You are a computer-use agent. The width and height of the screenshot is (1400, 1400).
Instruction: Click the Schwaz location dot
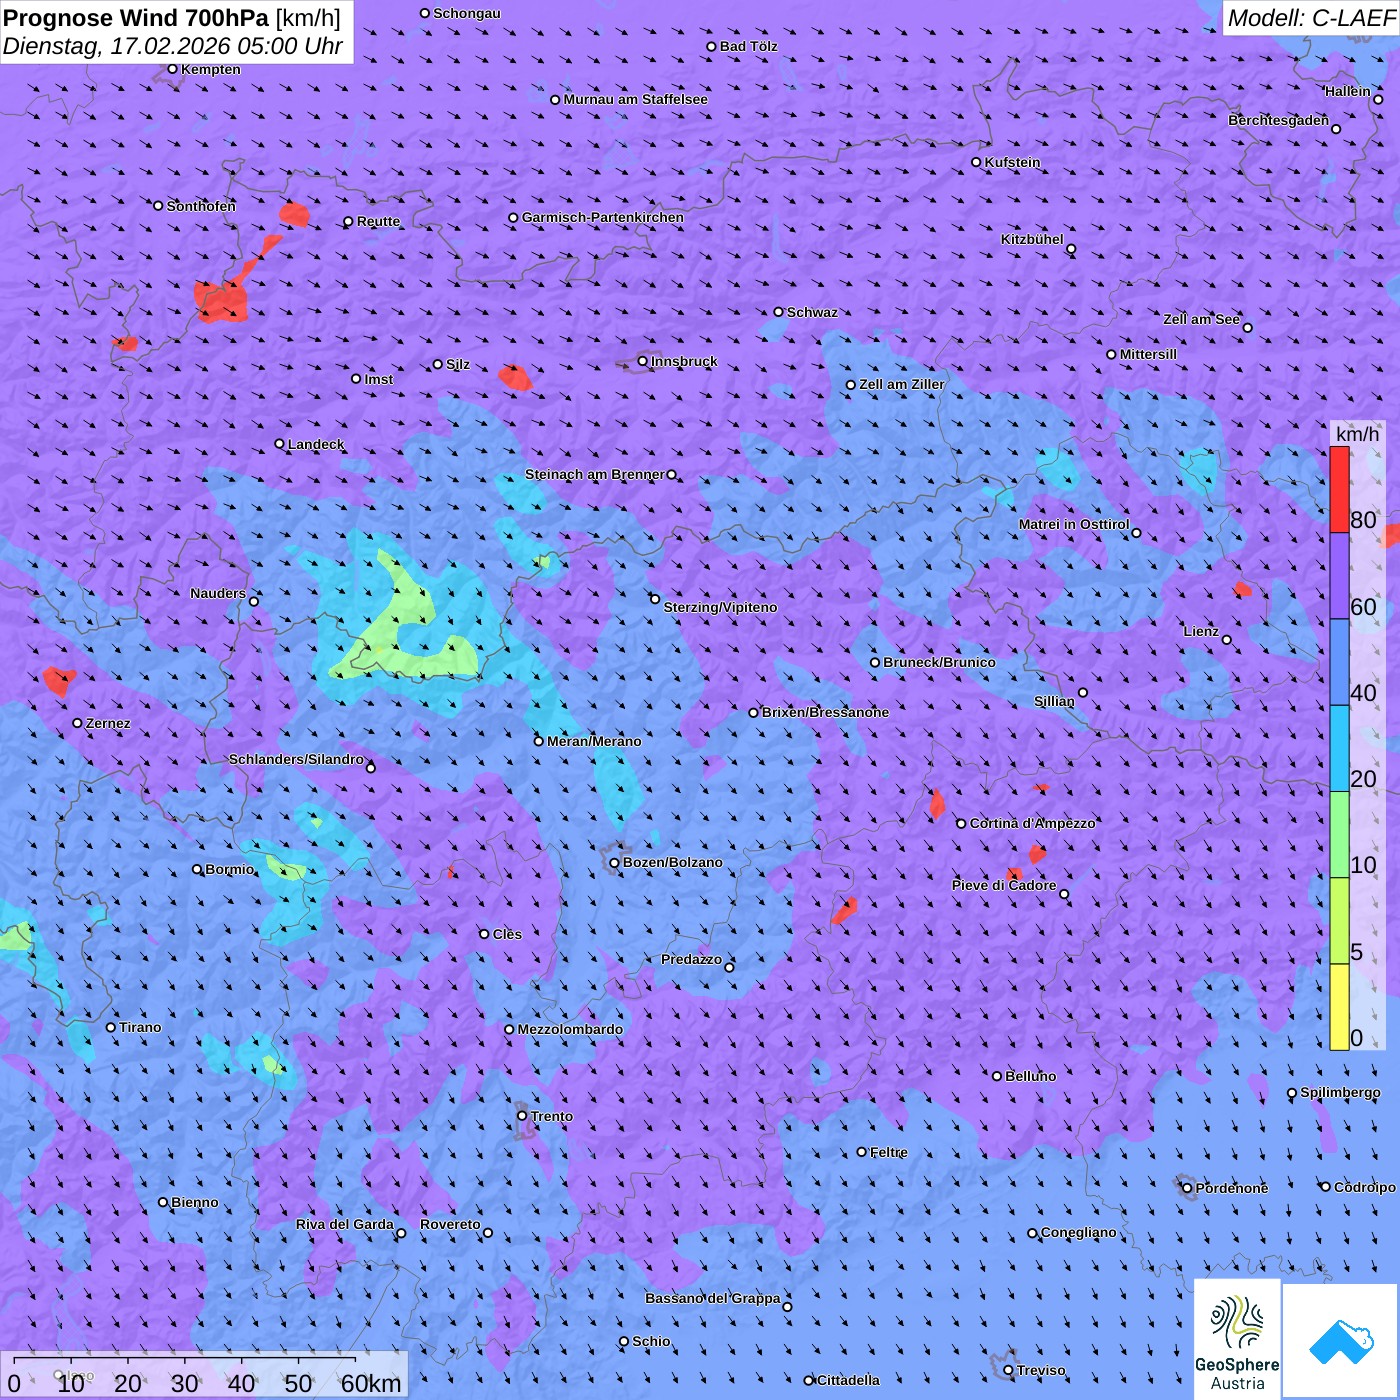(779, 312)
